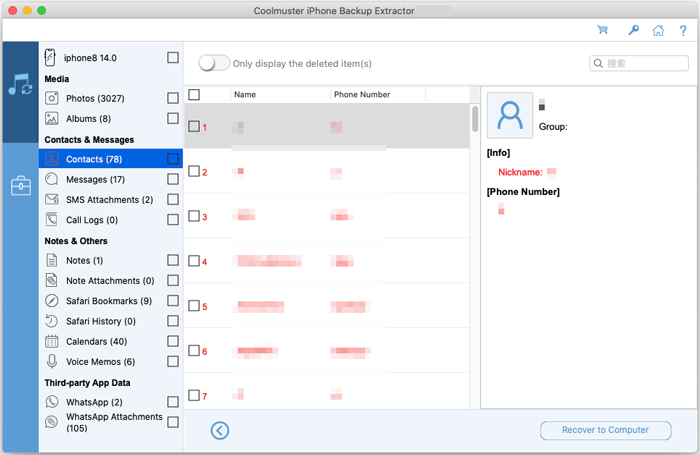Click the SMS Attachments envelope icon
Image resolution: width=700 pixels, height=455 pixels.
pos(52,199)
